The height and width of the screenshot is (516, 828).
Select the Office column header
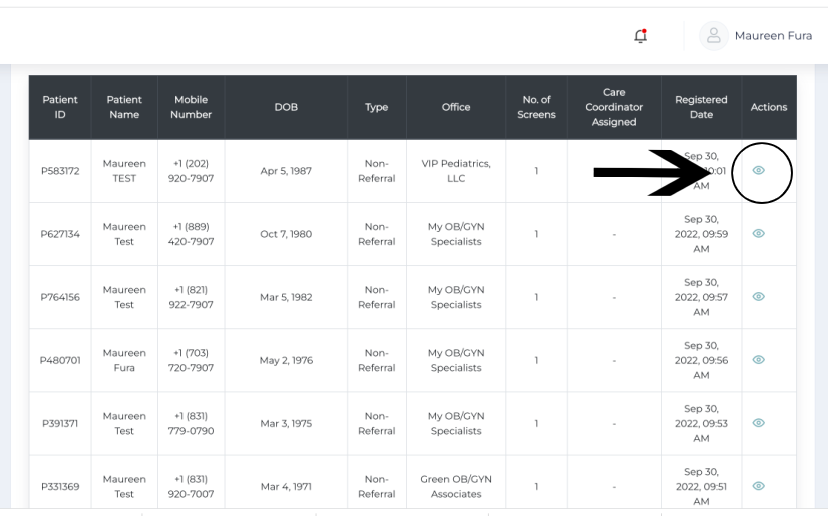[x=456, y=107]
